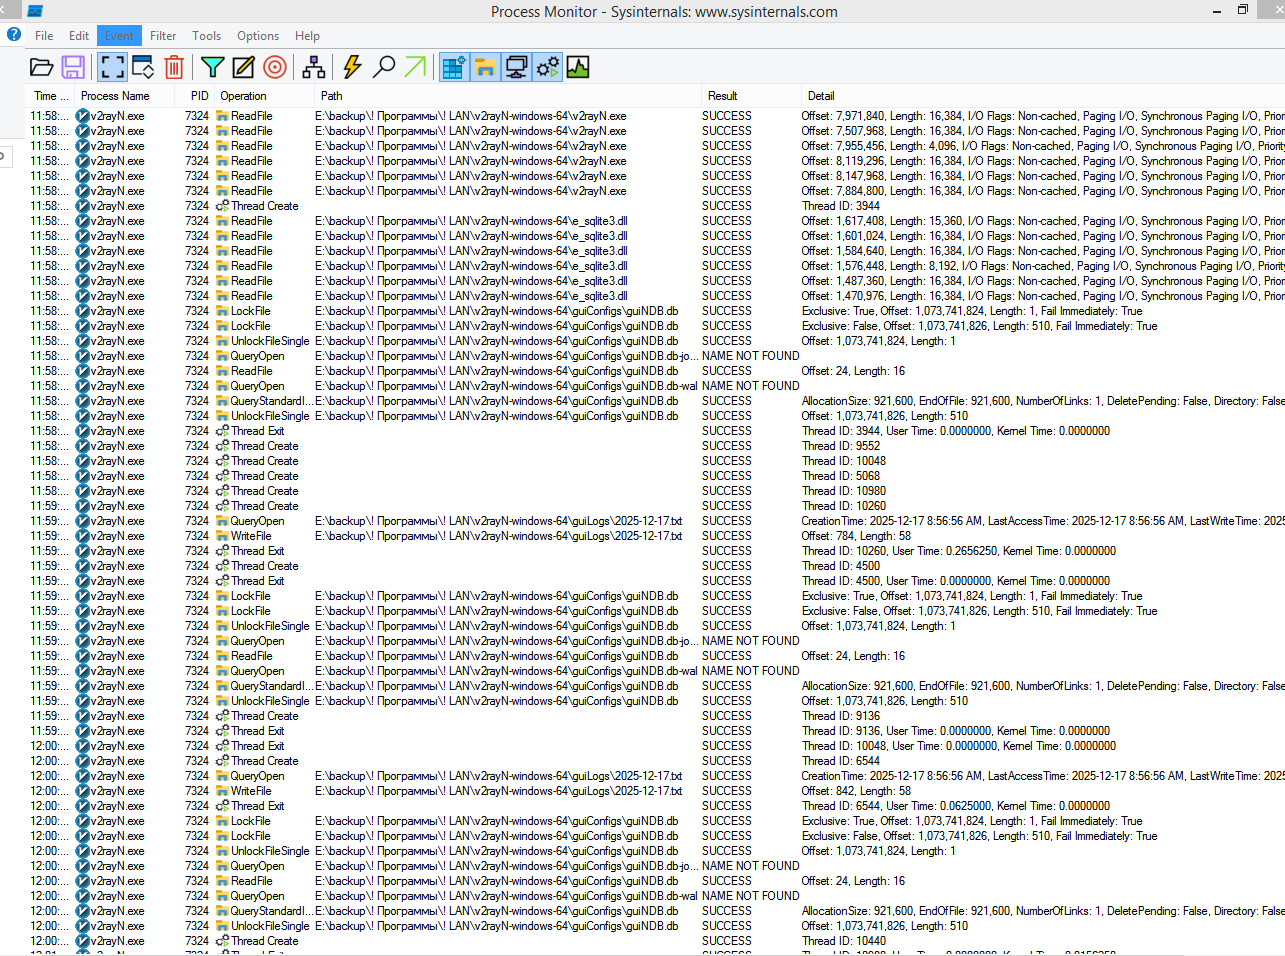Click the Process Name column header
Image resolution: width=1285 pixels, height=956 pixels.
point(115,96)
